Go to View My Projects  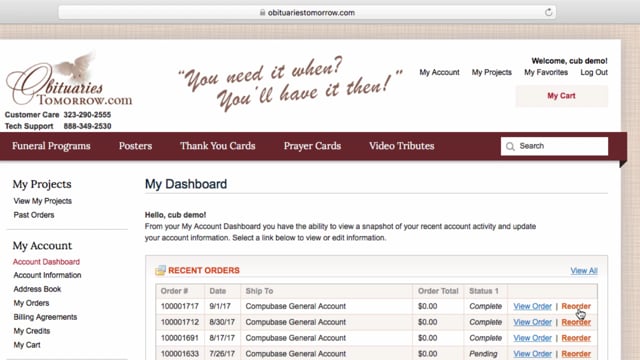click(x=42, y=201)
